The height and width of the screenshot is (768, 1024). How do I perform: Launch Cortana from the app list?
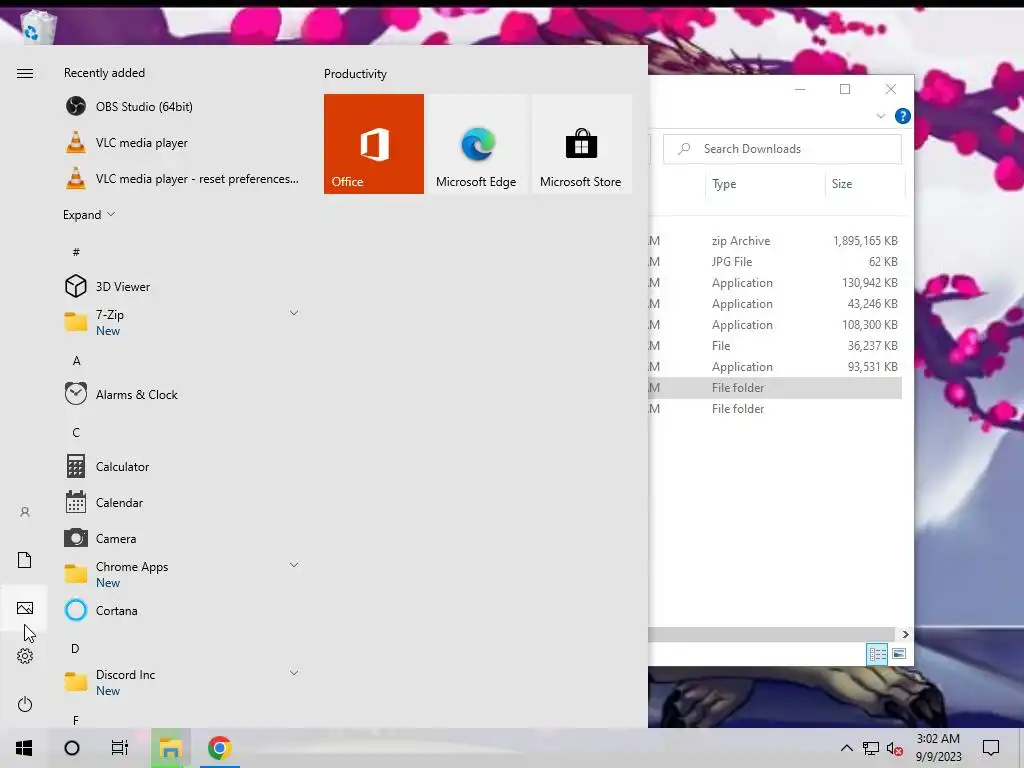pyautogui.click(x=182, y=610)
